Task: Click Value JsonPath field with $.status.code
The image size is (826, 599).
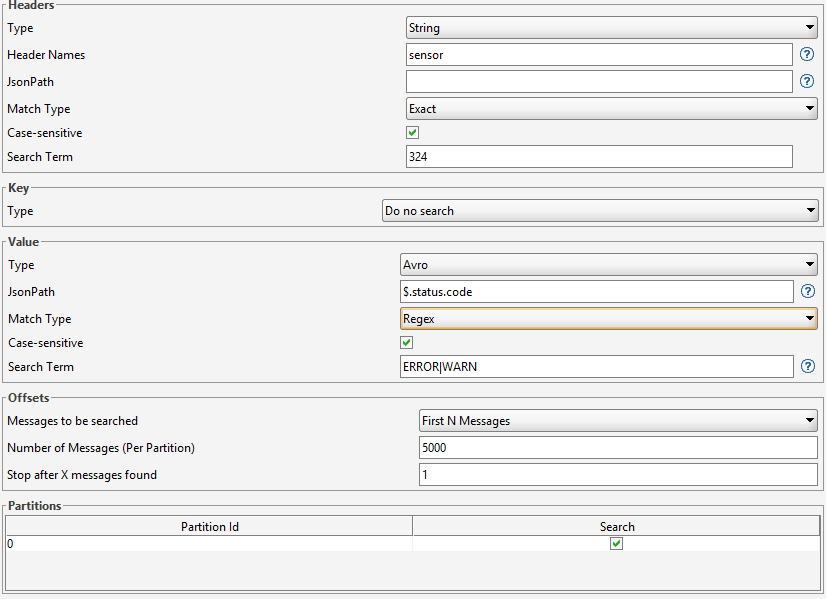Action: 597,292
